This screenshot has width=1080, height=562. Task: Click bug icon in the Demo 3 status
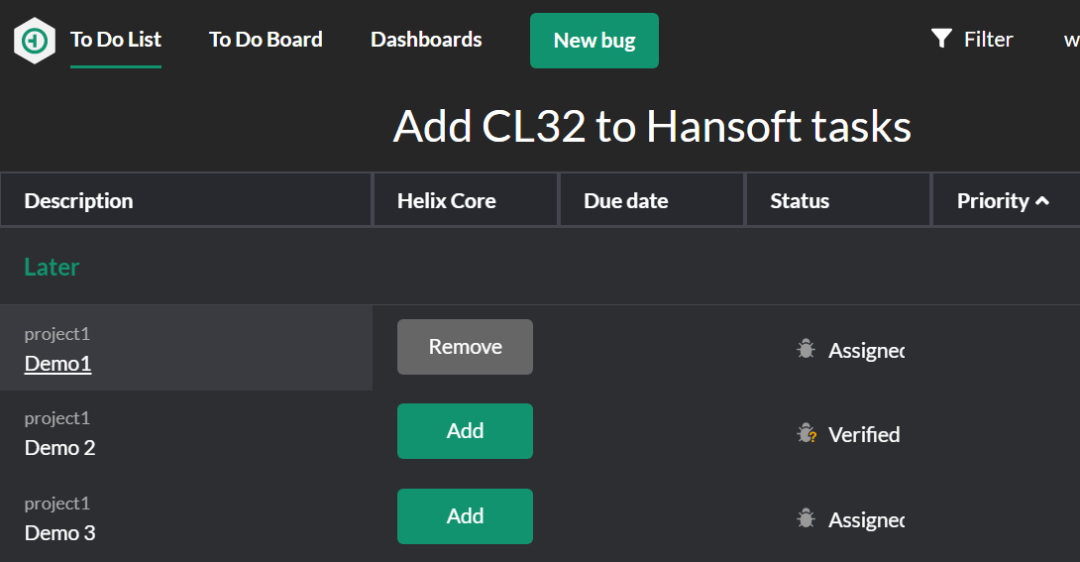click(806, 519)
